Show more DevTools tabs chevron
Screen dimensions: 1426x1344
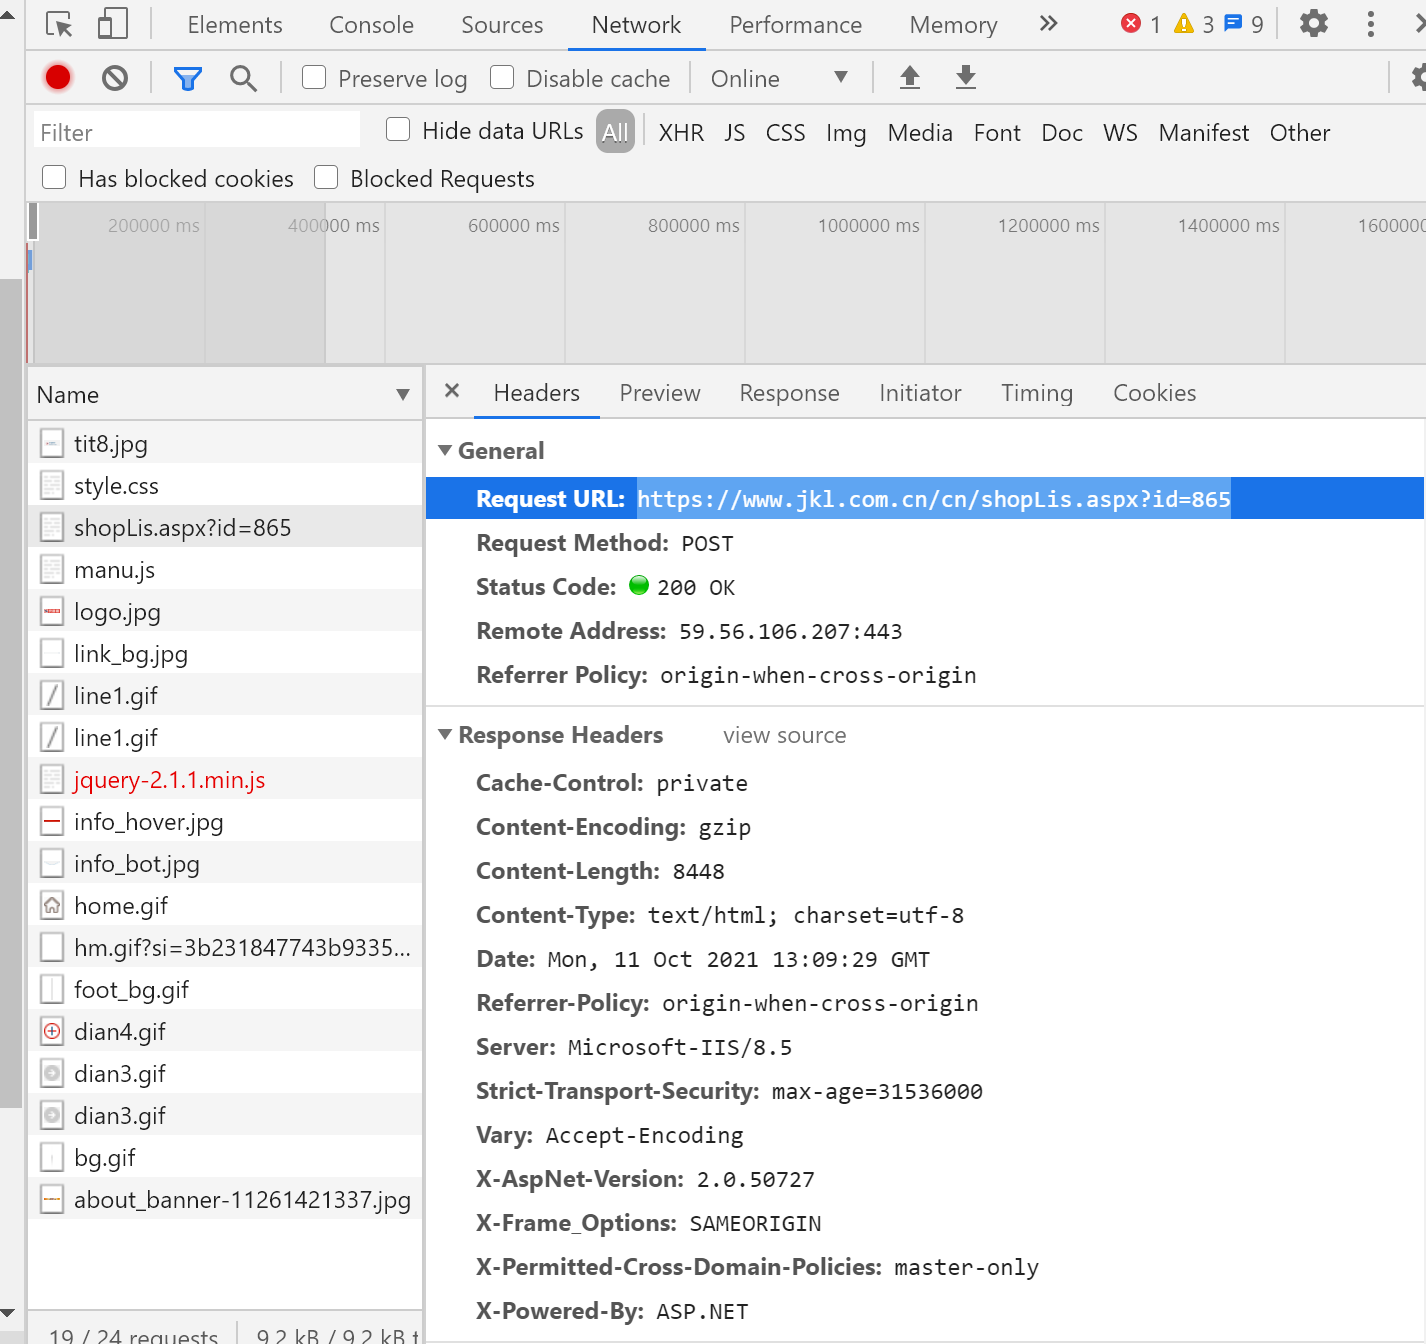[x=1048, y=24]
